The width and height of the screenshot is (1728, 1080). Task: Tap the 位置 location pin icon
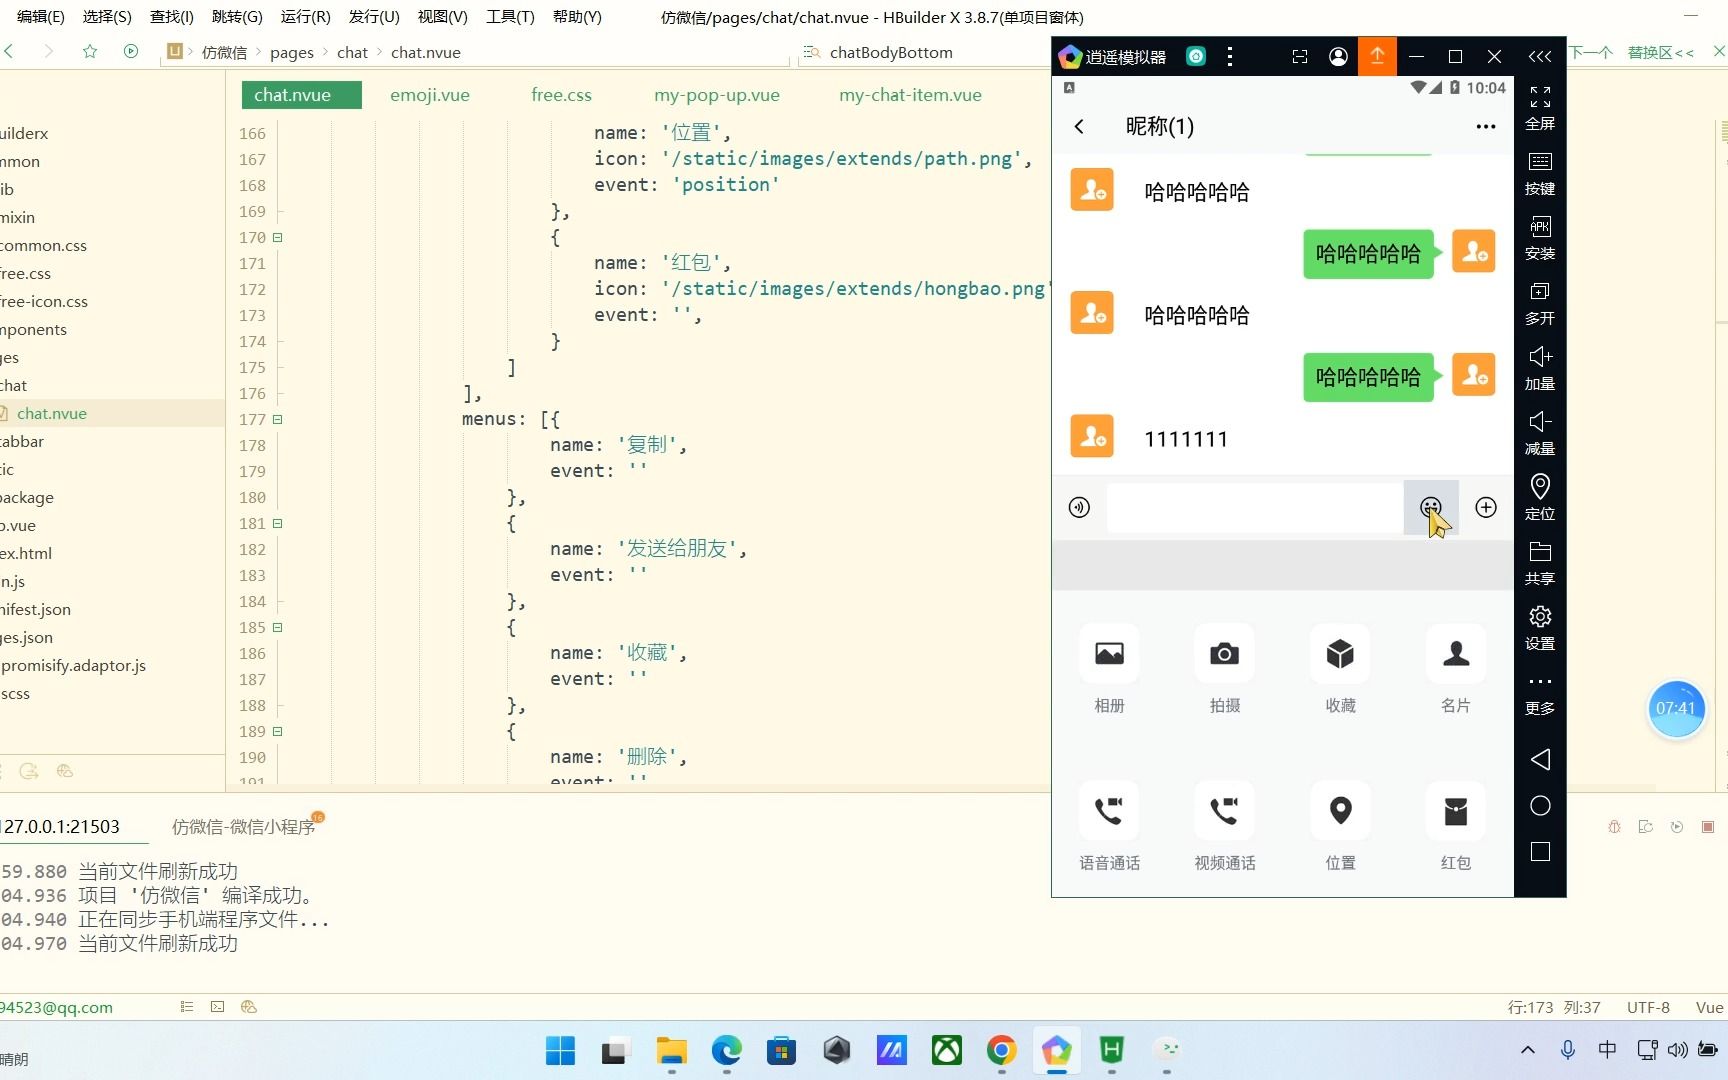(1340, 811)
